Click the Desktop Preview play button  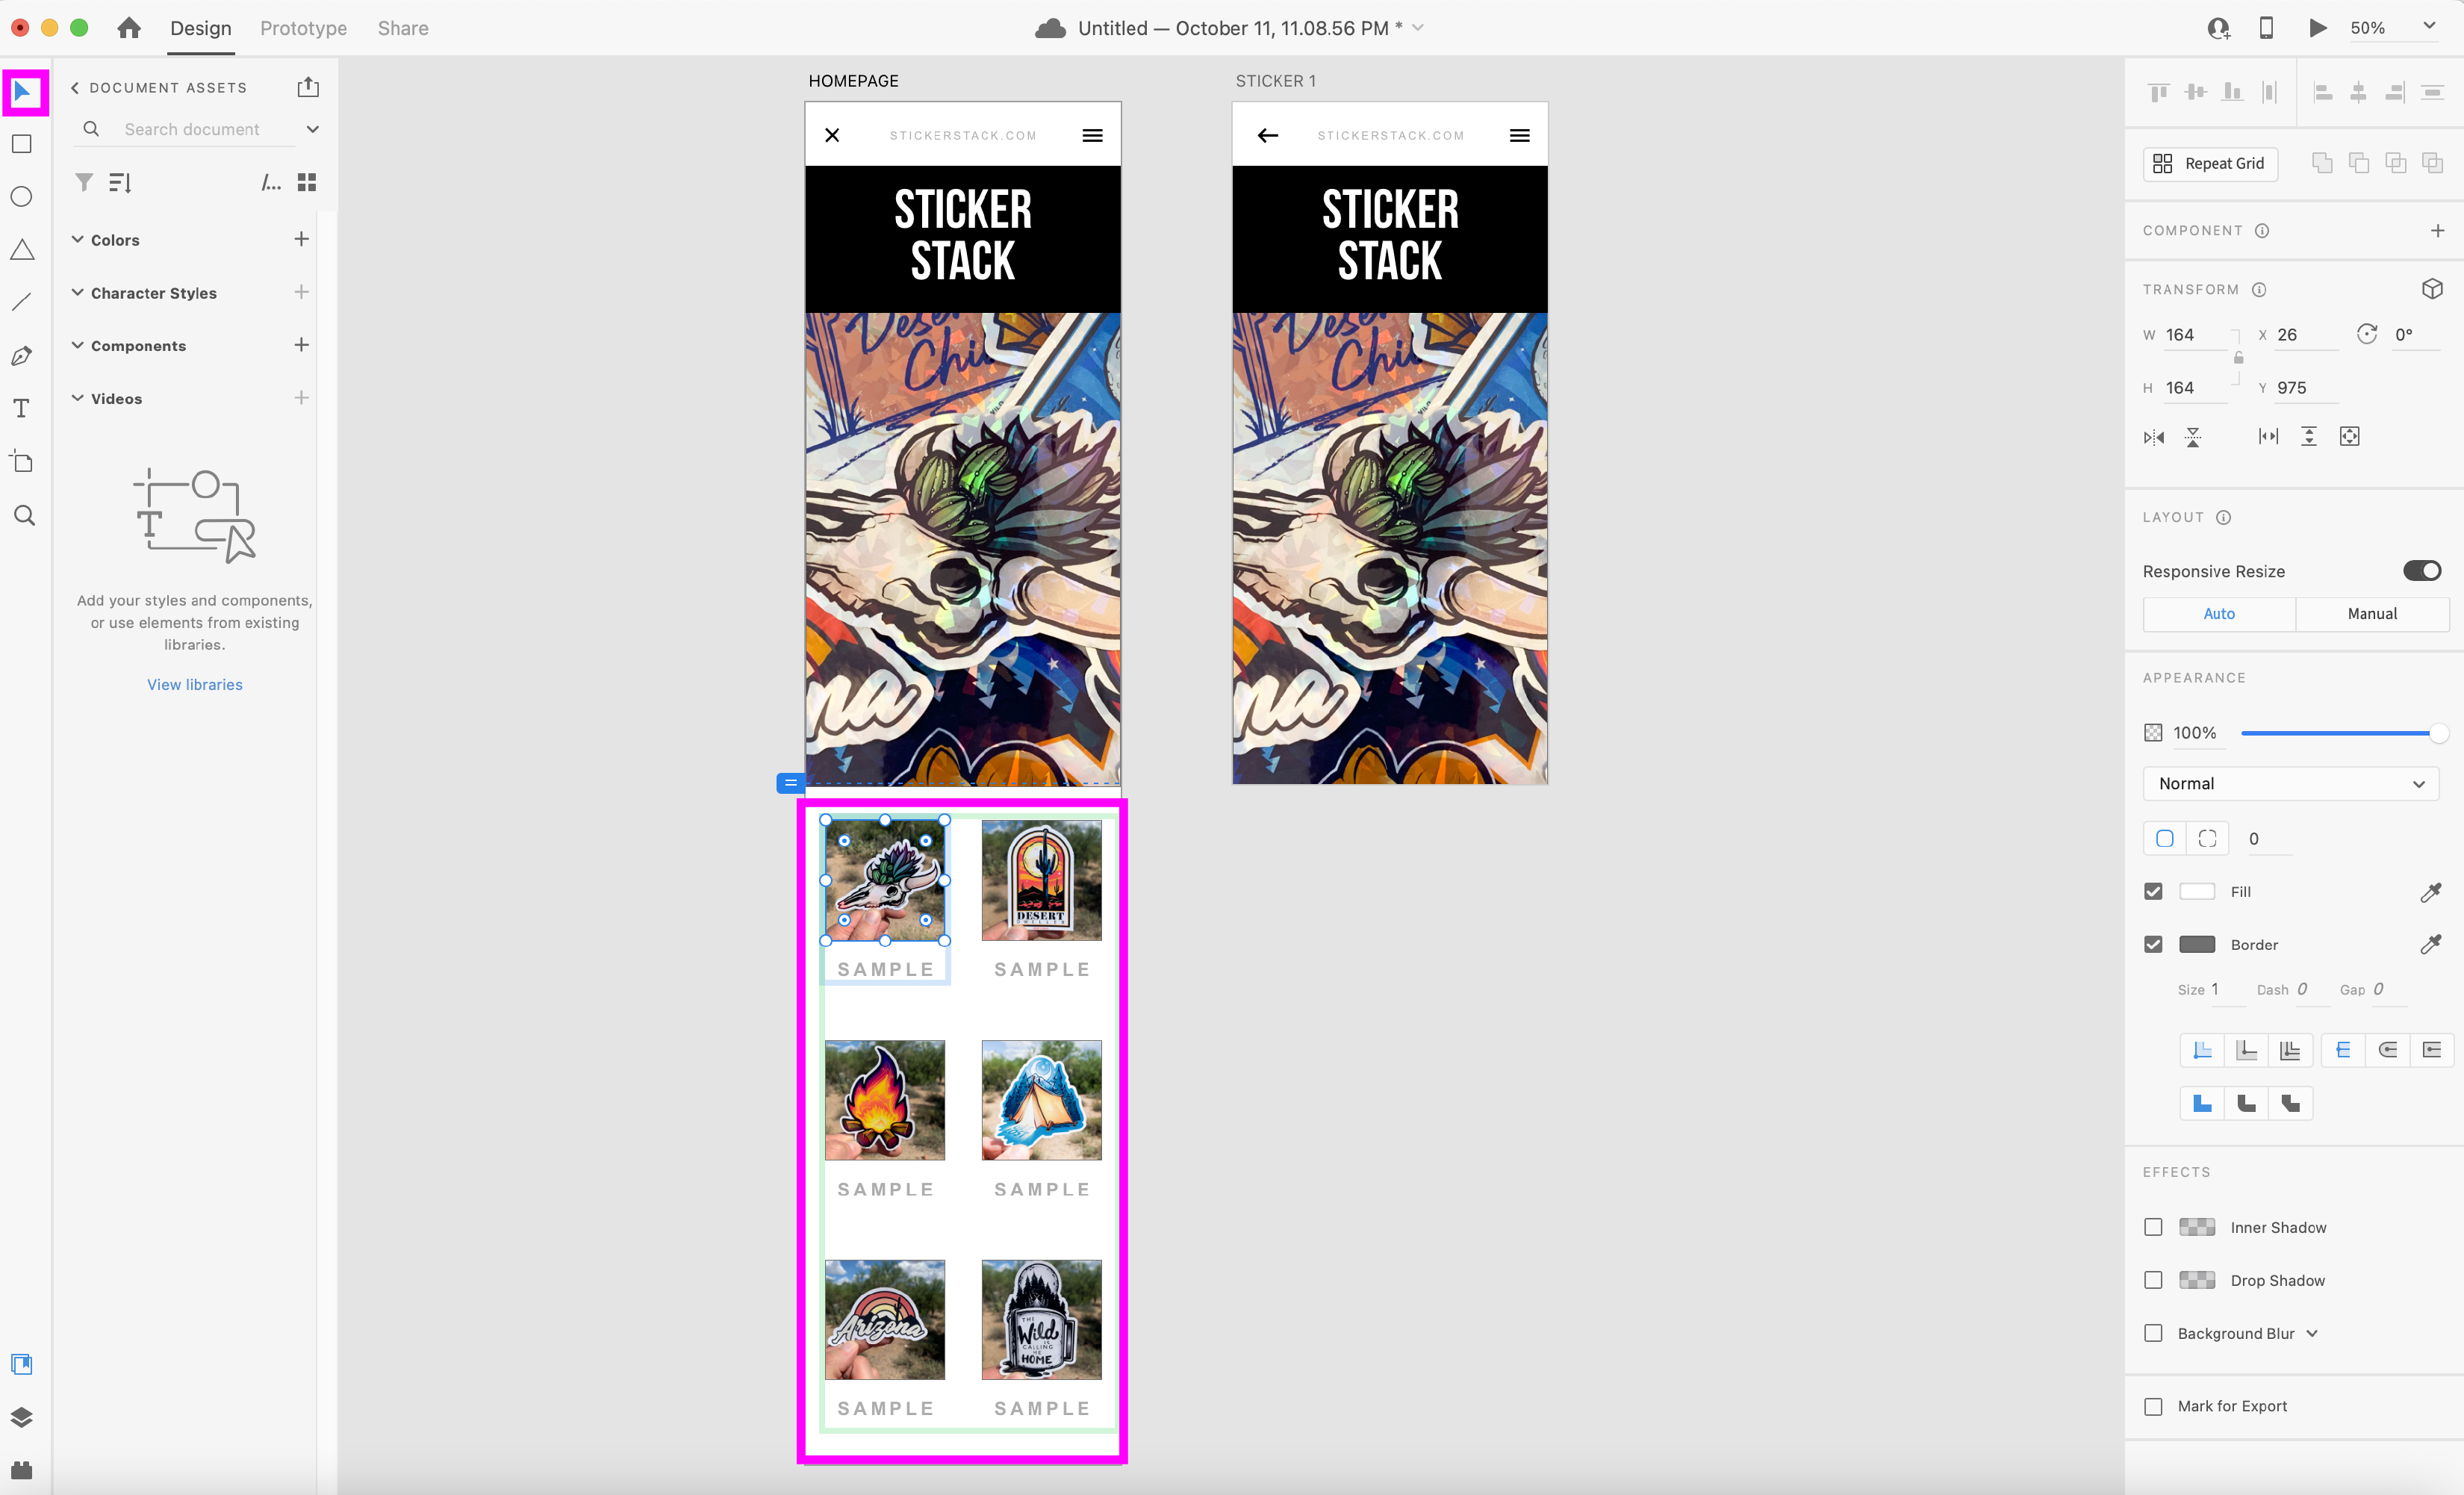(2316, 28)
